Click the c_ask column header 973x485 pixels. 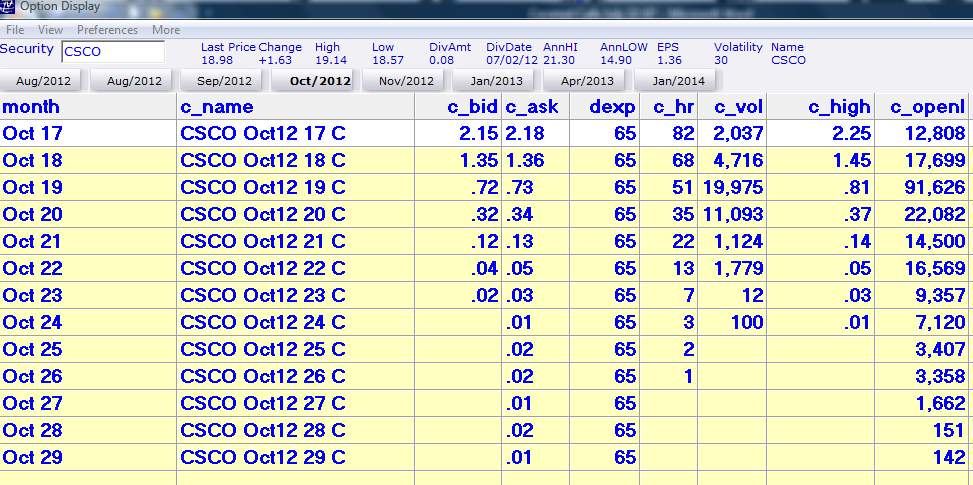(x=536, y=107)
